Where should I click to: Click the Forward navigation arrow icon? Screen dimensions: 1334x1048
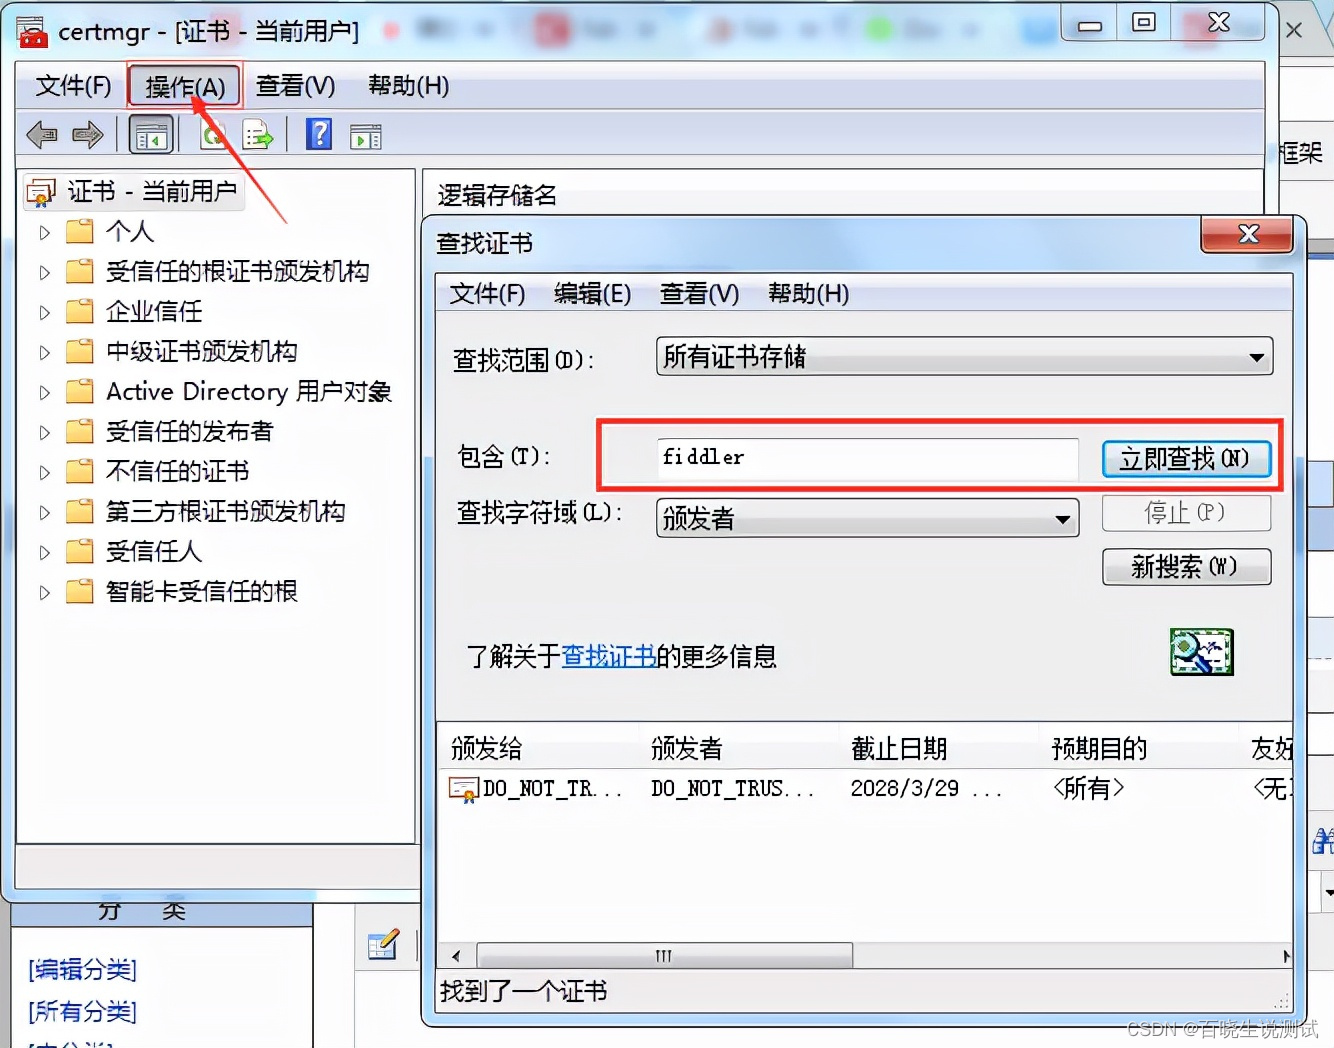click(88, 134)
